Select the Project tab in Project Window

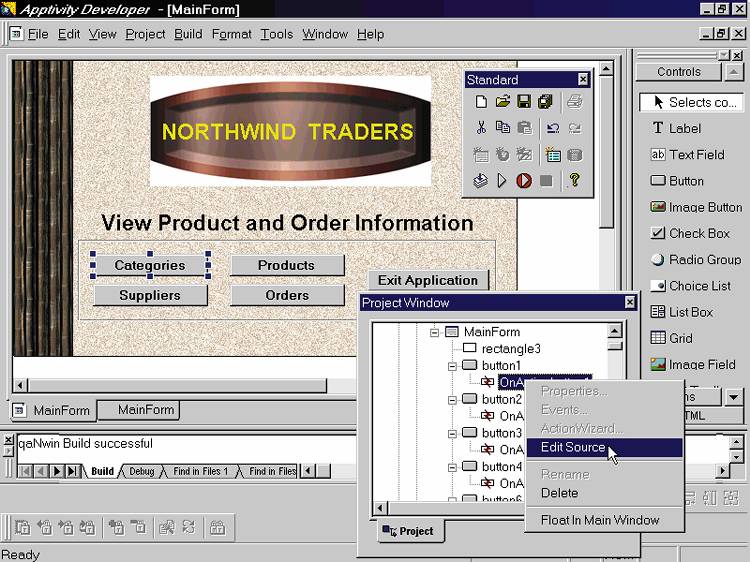tap(409, 531)
